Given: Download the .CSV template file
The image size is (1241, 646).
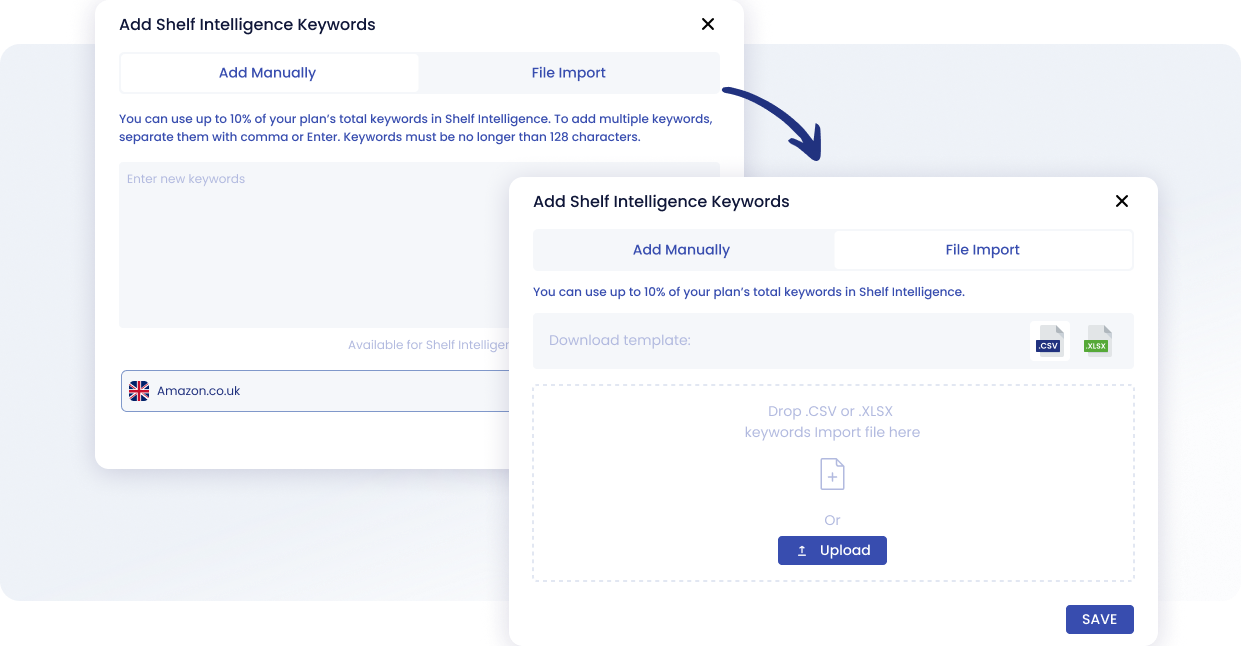Looking at the screenshot, I should point(1048,341).
